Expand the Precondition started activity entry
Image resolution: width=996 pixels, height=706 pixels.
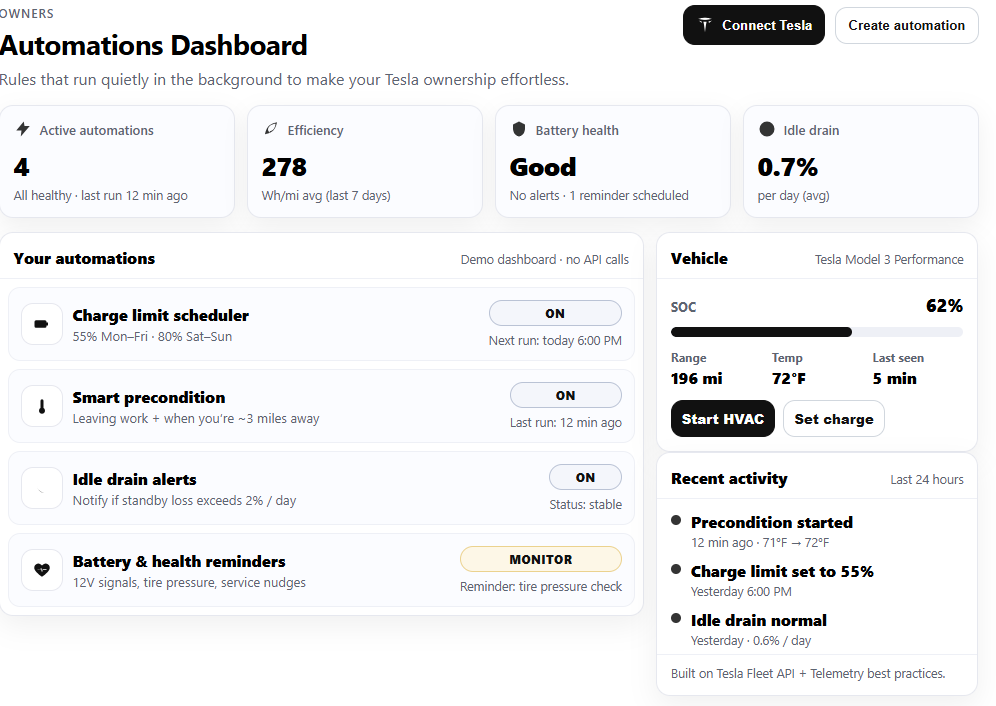pyautogui.click(x=772, y=522)
